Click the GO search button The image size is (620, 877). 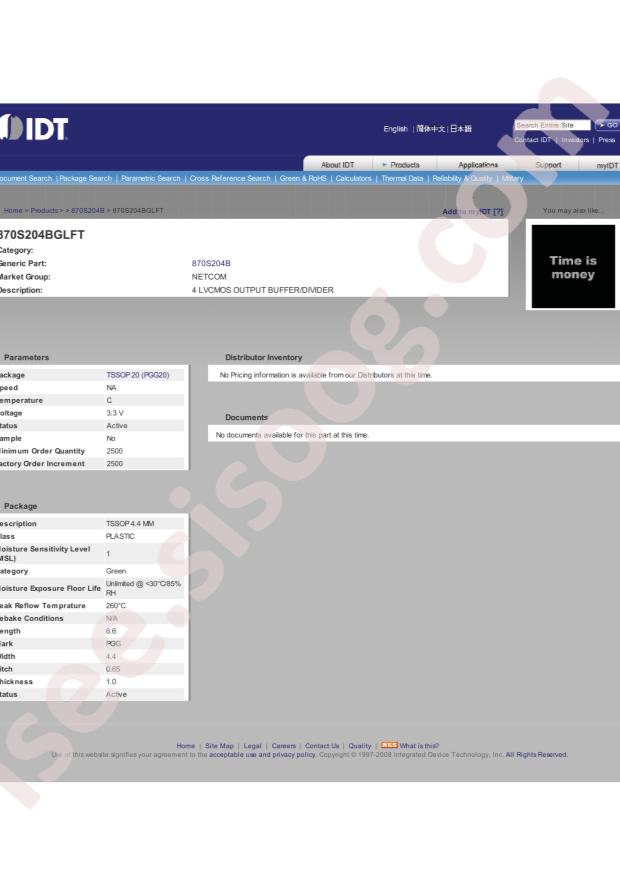(x=608, y=125)
